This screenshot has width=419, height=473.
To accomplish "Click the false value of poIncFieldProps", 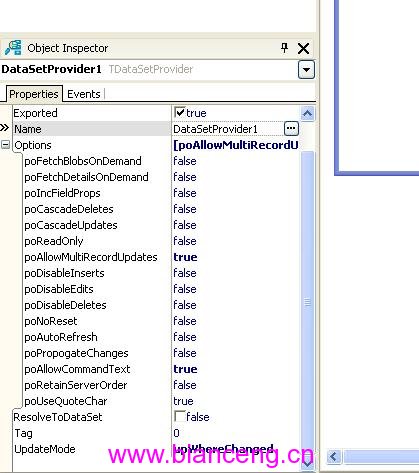I will point(185,193).
